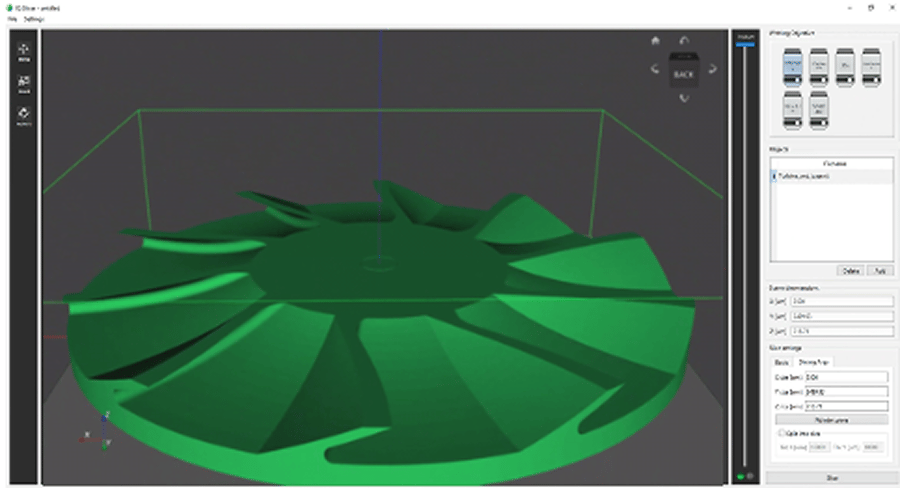Switch to the Basic slice settings tab

coord(781,362)
